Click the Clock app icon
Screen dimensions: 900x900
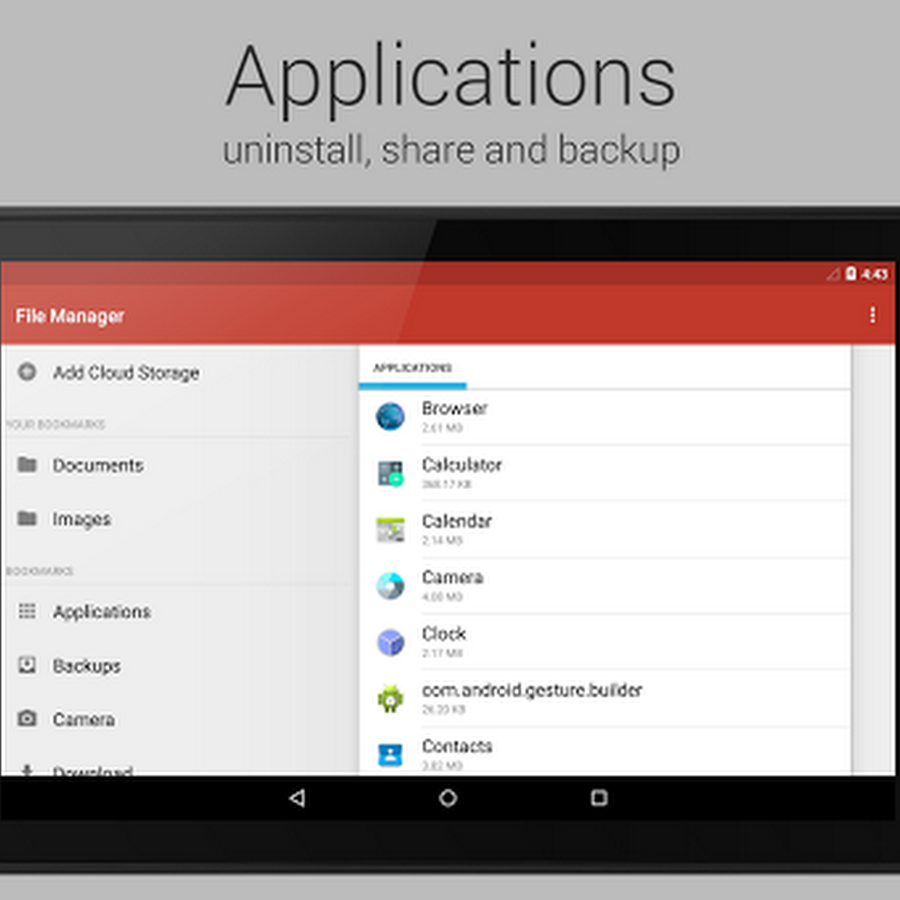click(390, 642)
